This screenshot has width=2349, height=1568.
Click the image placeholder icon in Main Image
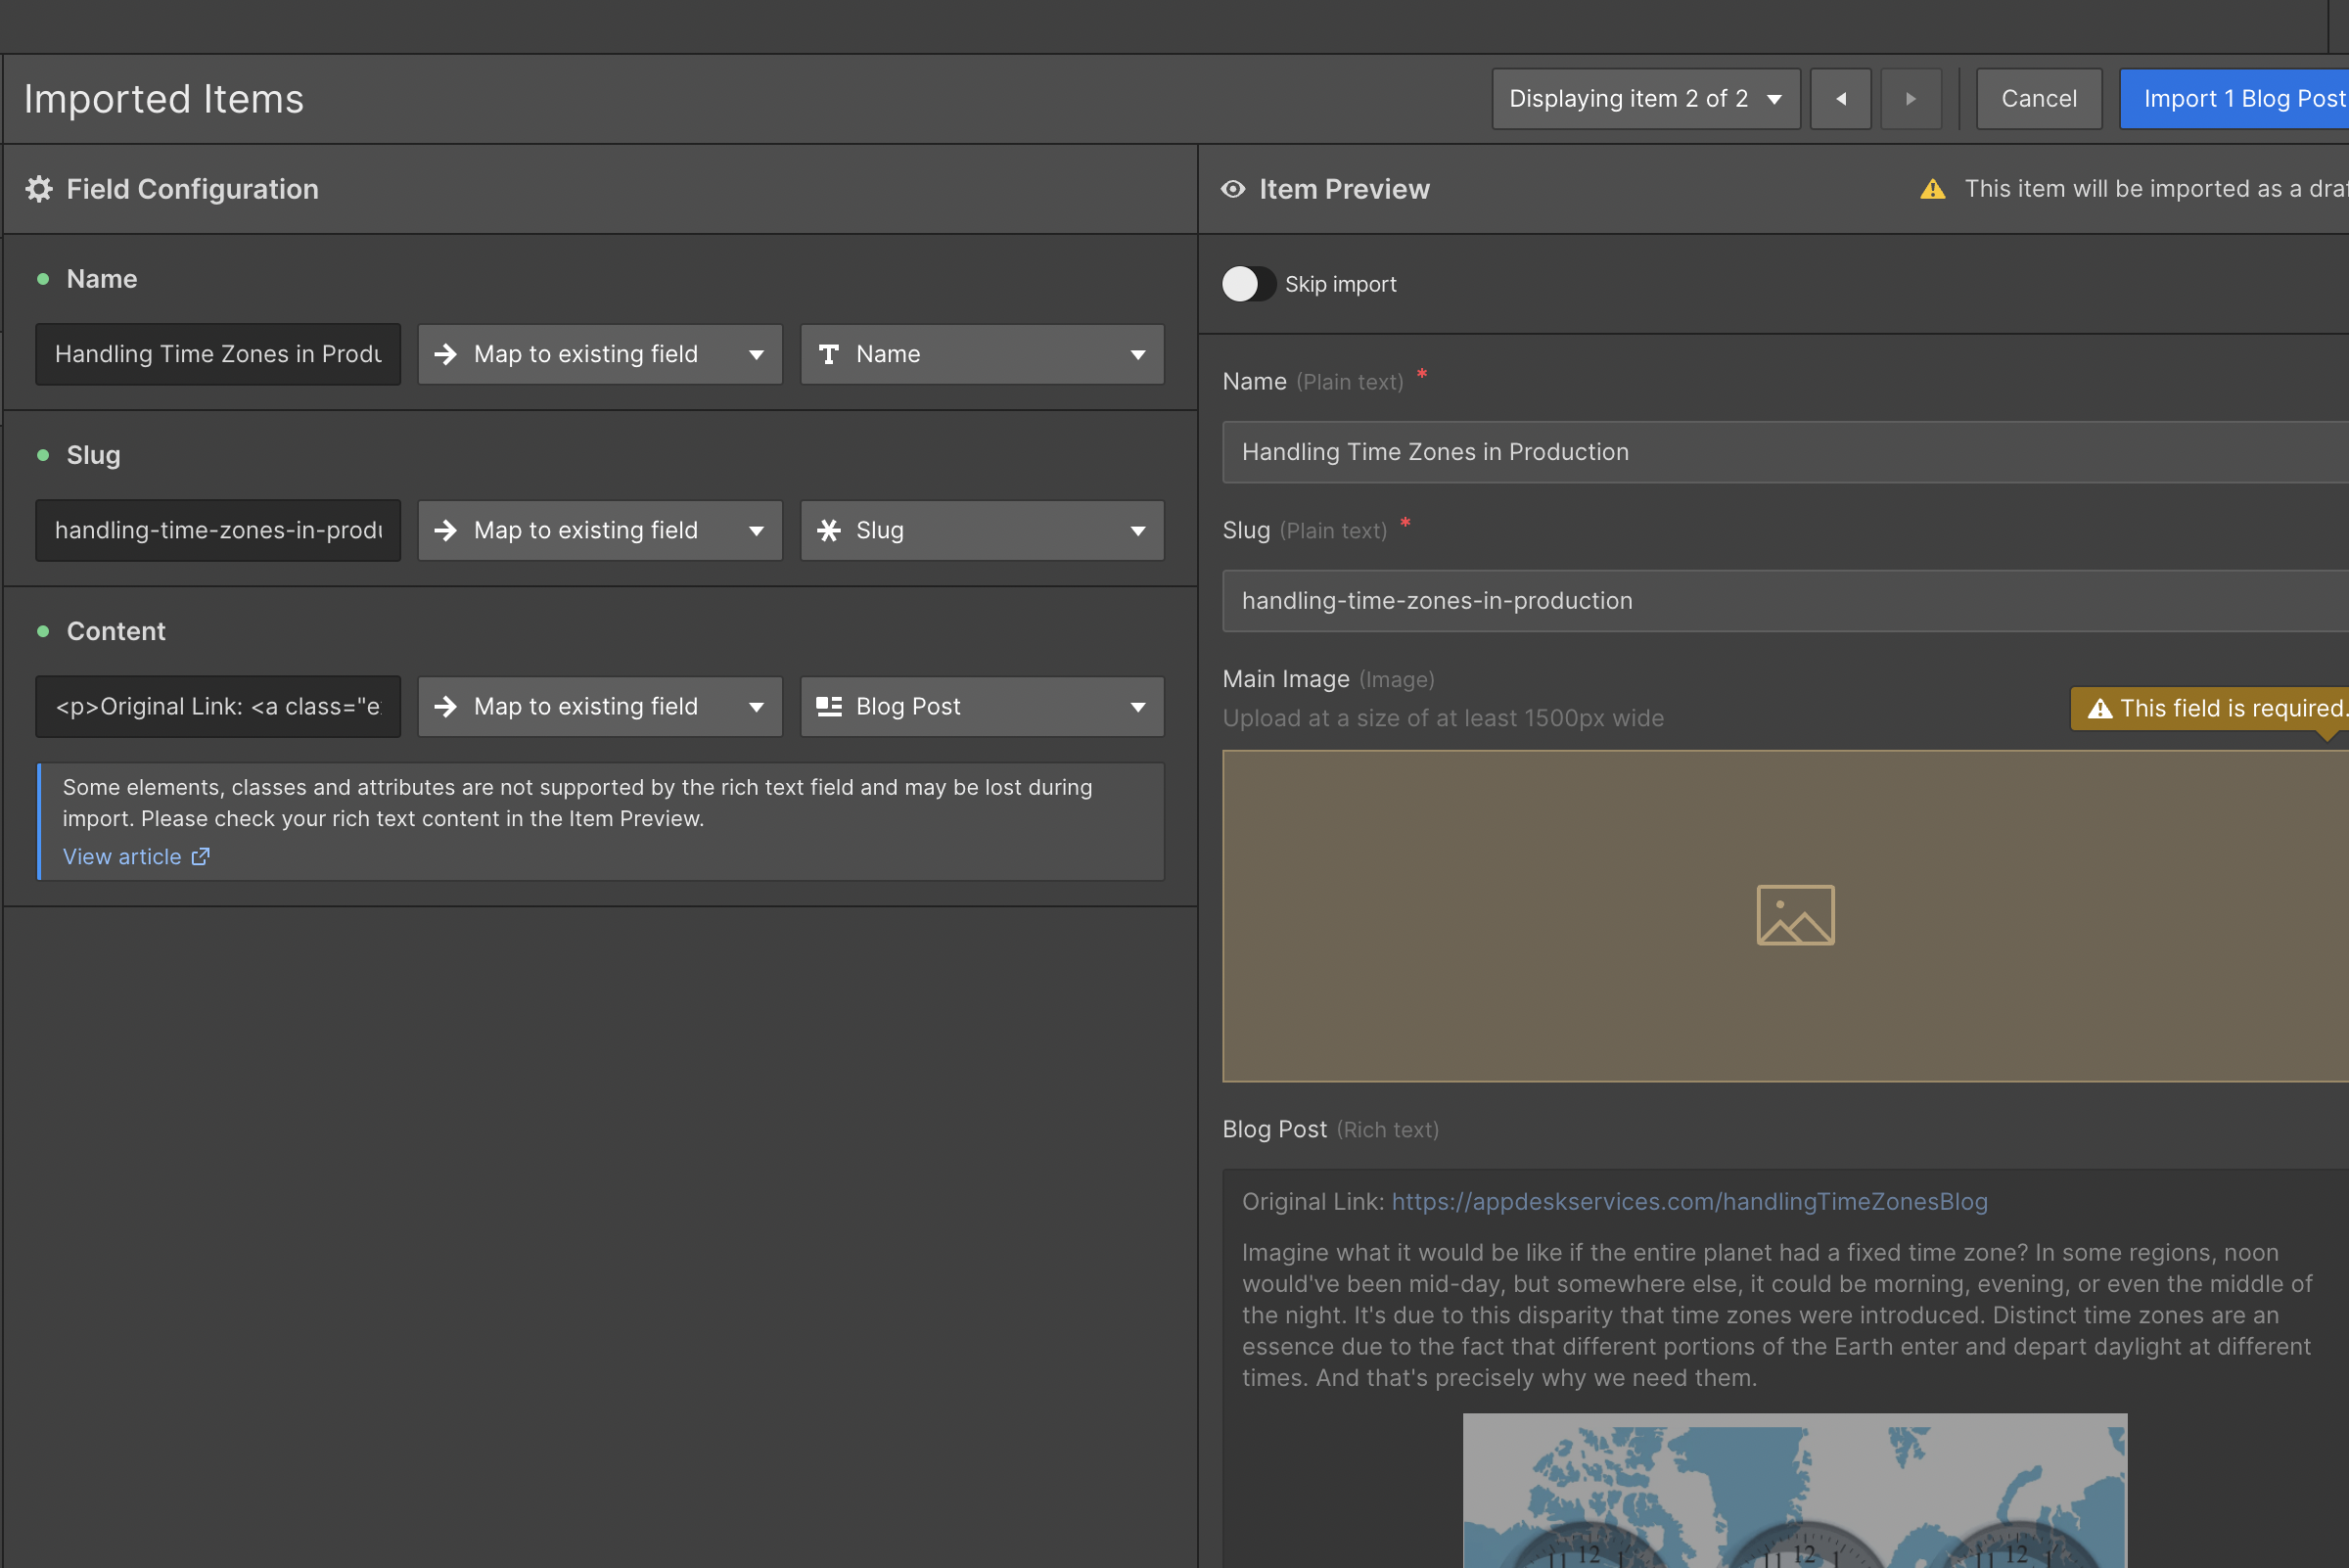1795,915
